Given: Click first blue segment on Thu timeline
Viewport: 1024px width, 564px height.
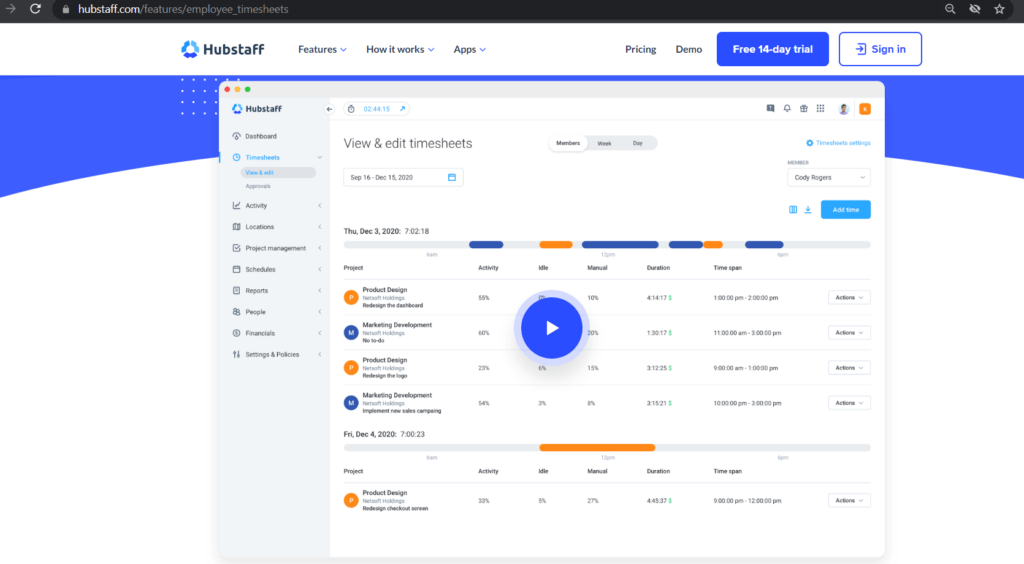Looking at the screenshot, I should point(486,245).
